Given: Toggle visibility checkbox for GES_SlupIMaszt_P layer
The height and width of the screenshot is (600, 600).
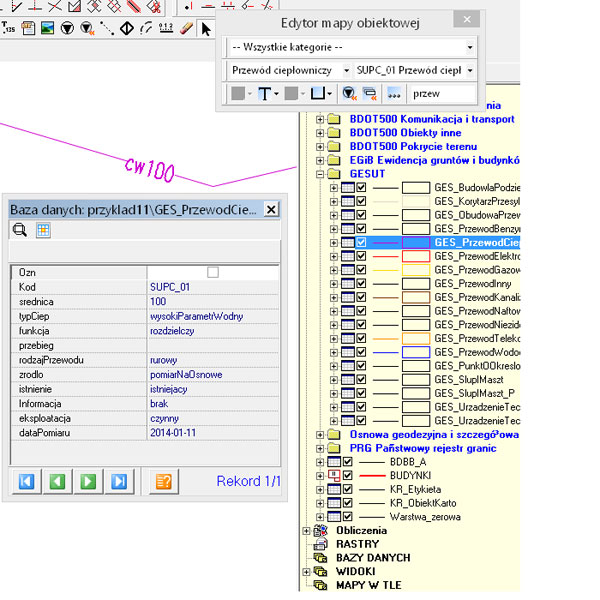Looking at the screenshot, I should pyautogui.click(x=361, y=393).
